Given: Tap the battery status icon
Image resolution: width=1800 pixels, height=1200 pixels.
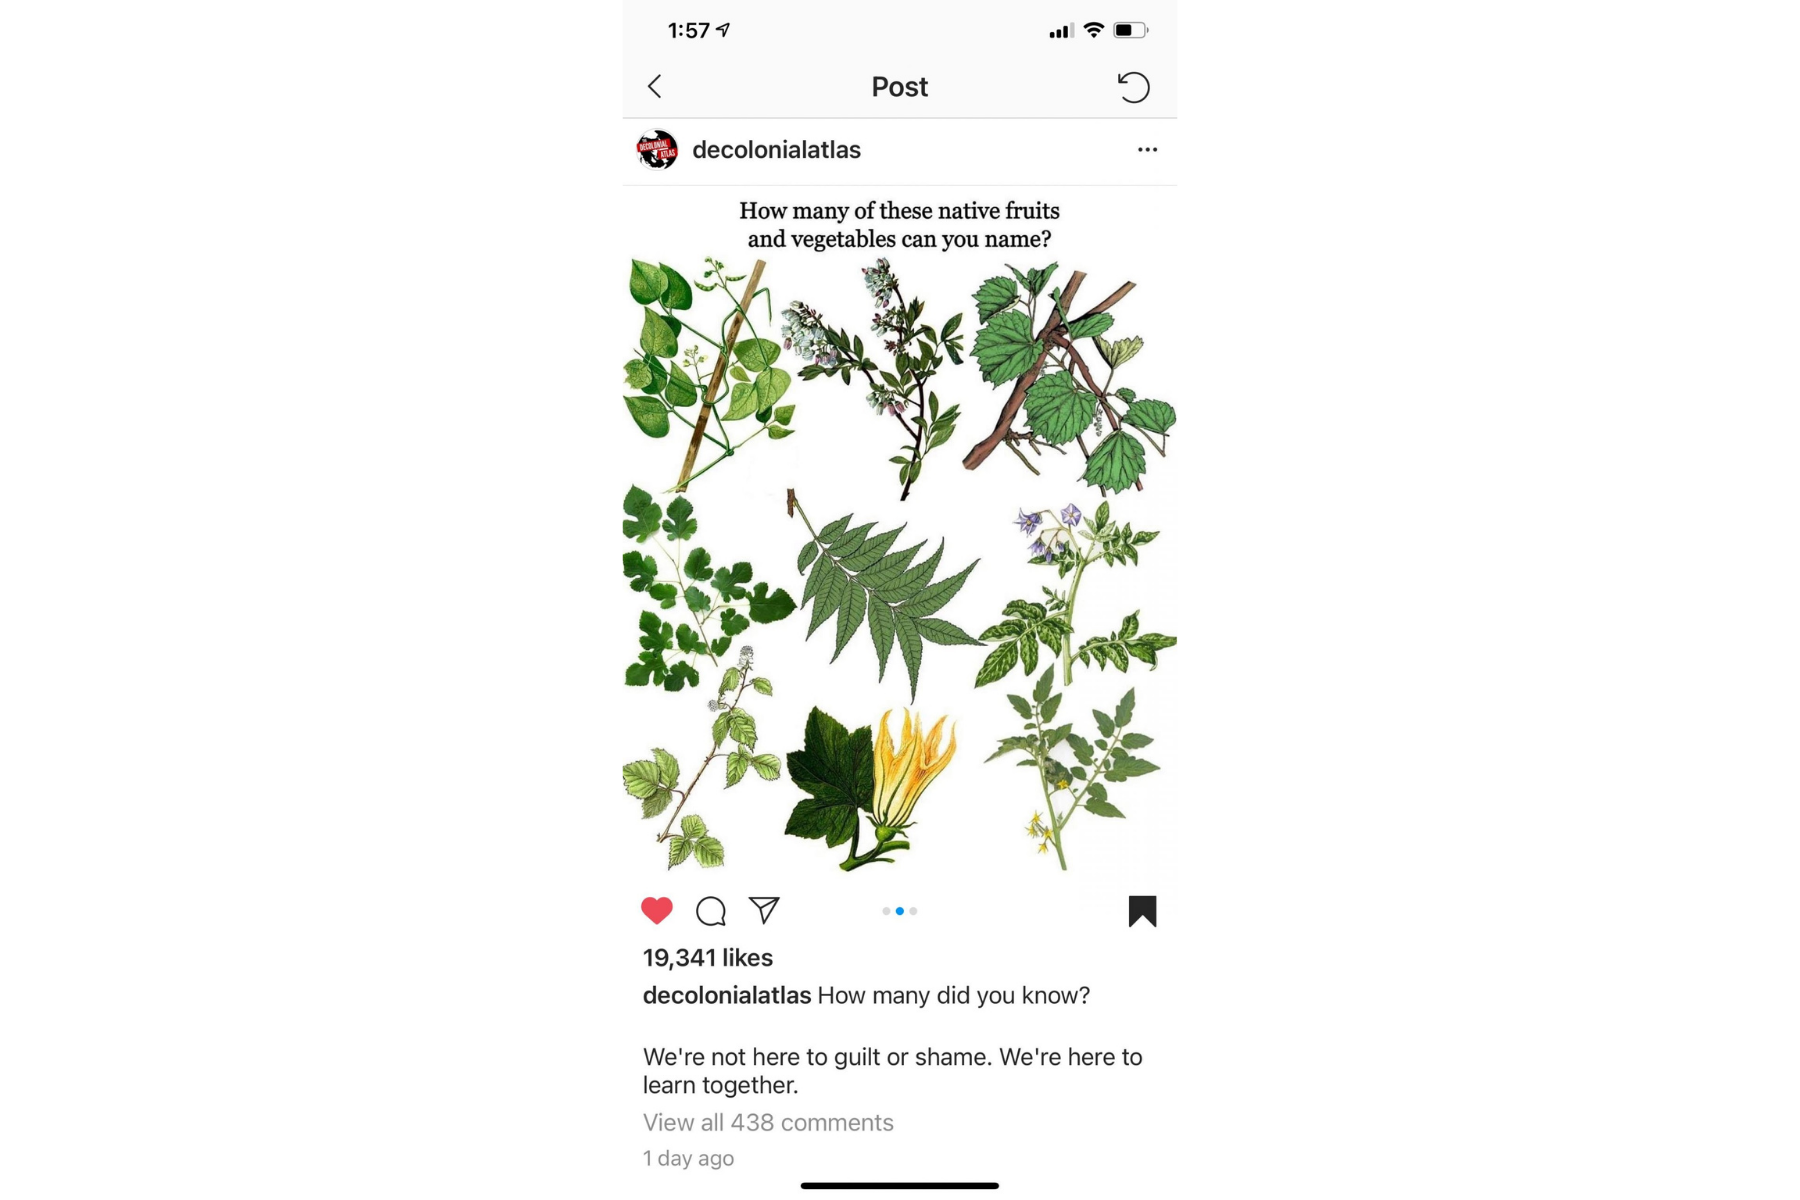Looking at the screenshot, I should [x=1131, y=30].
